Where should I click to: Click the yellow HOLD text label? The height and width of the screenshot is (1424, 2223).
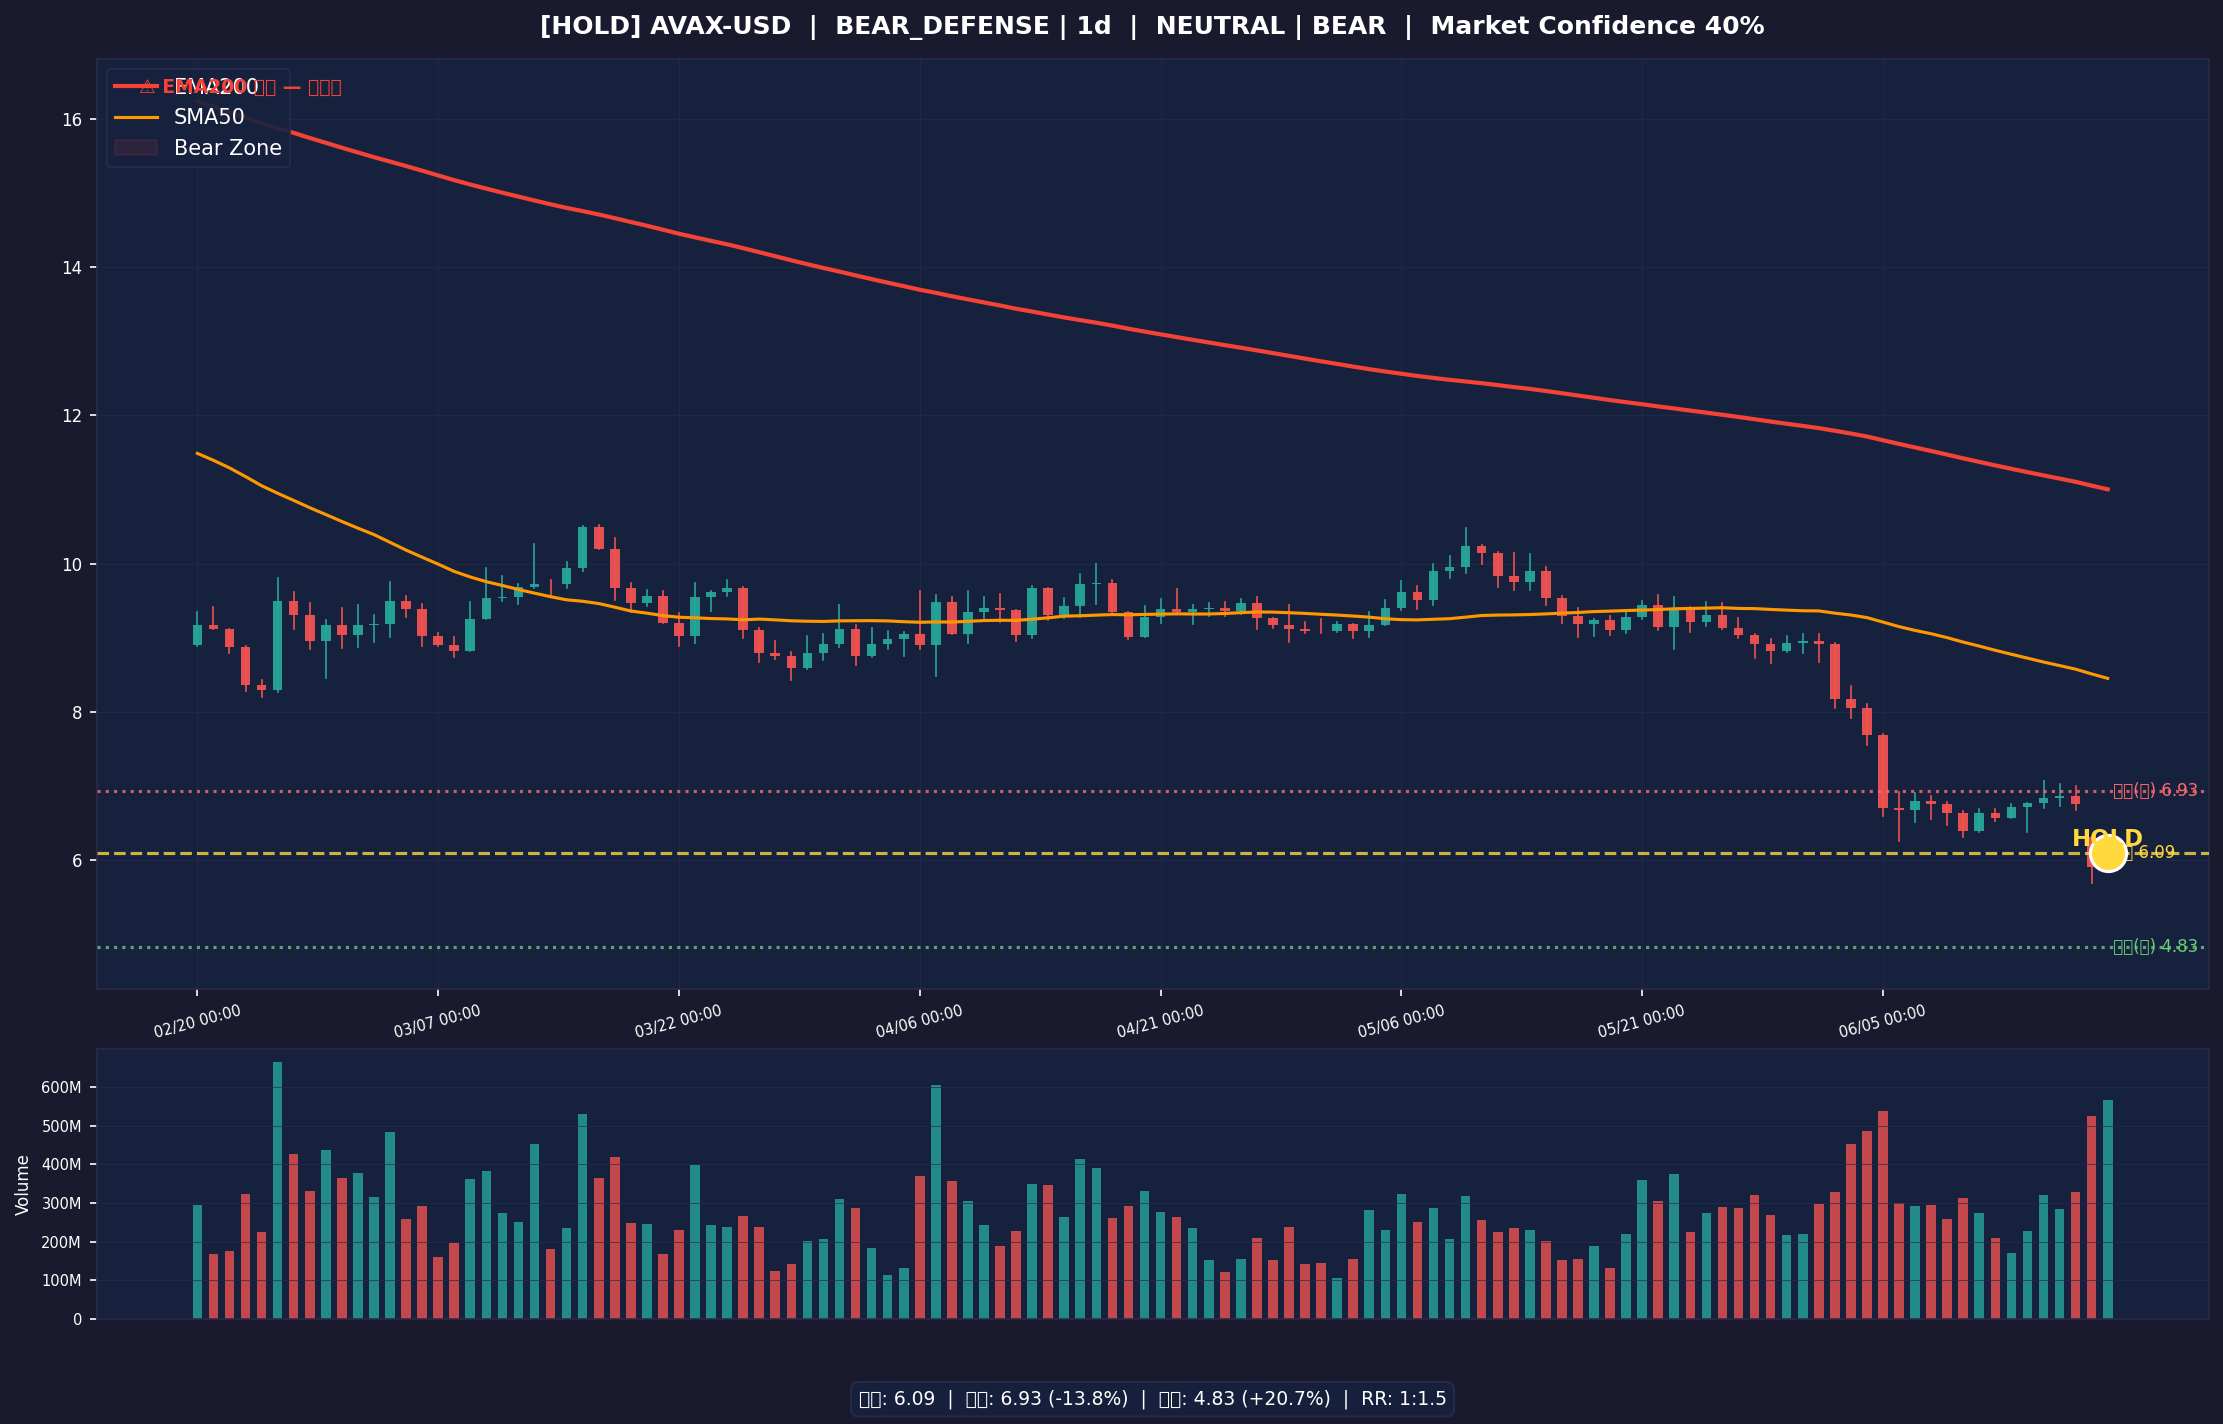coord(2107,838)
